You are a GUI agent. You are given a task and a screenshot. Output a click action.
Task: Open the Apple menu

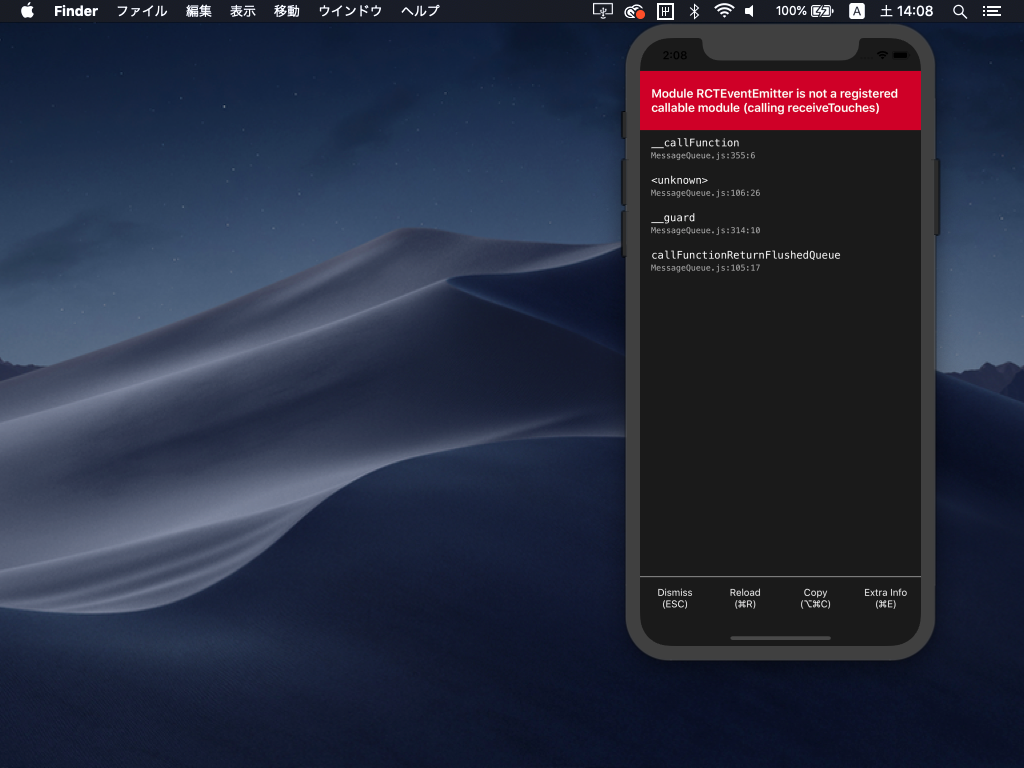click(27, 11)
